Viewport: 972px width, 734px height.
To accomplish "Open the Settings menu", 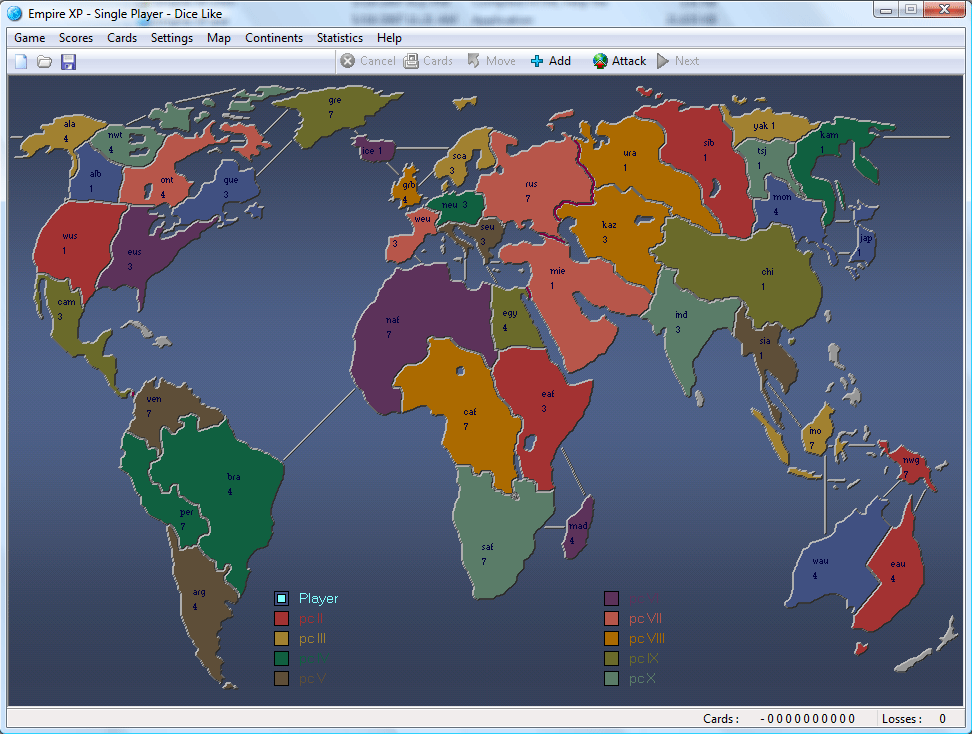I will coord(172,38).
